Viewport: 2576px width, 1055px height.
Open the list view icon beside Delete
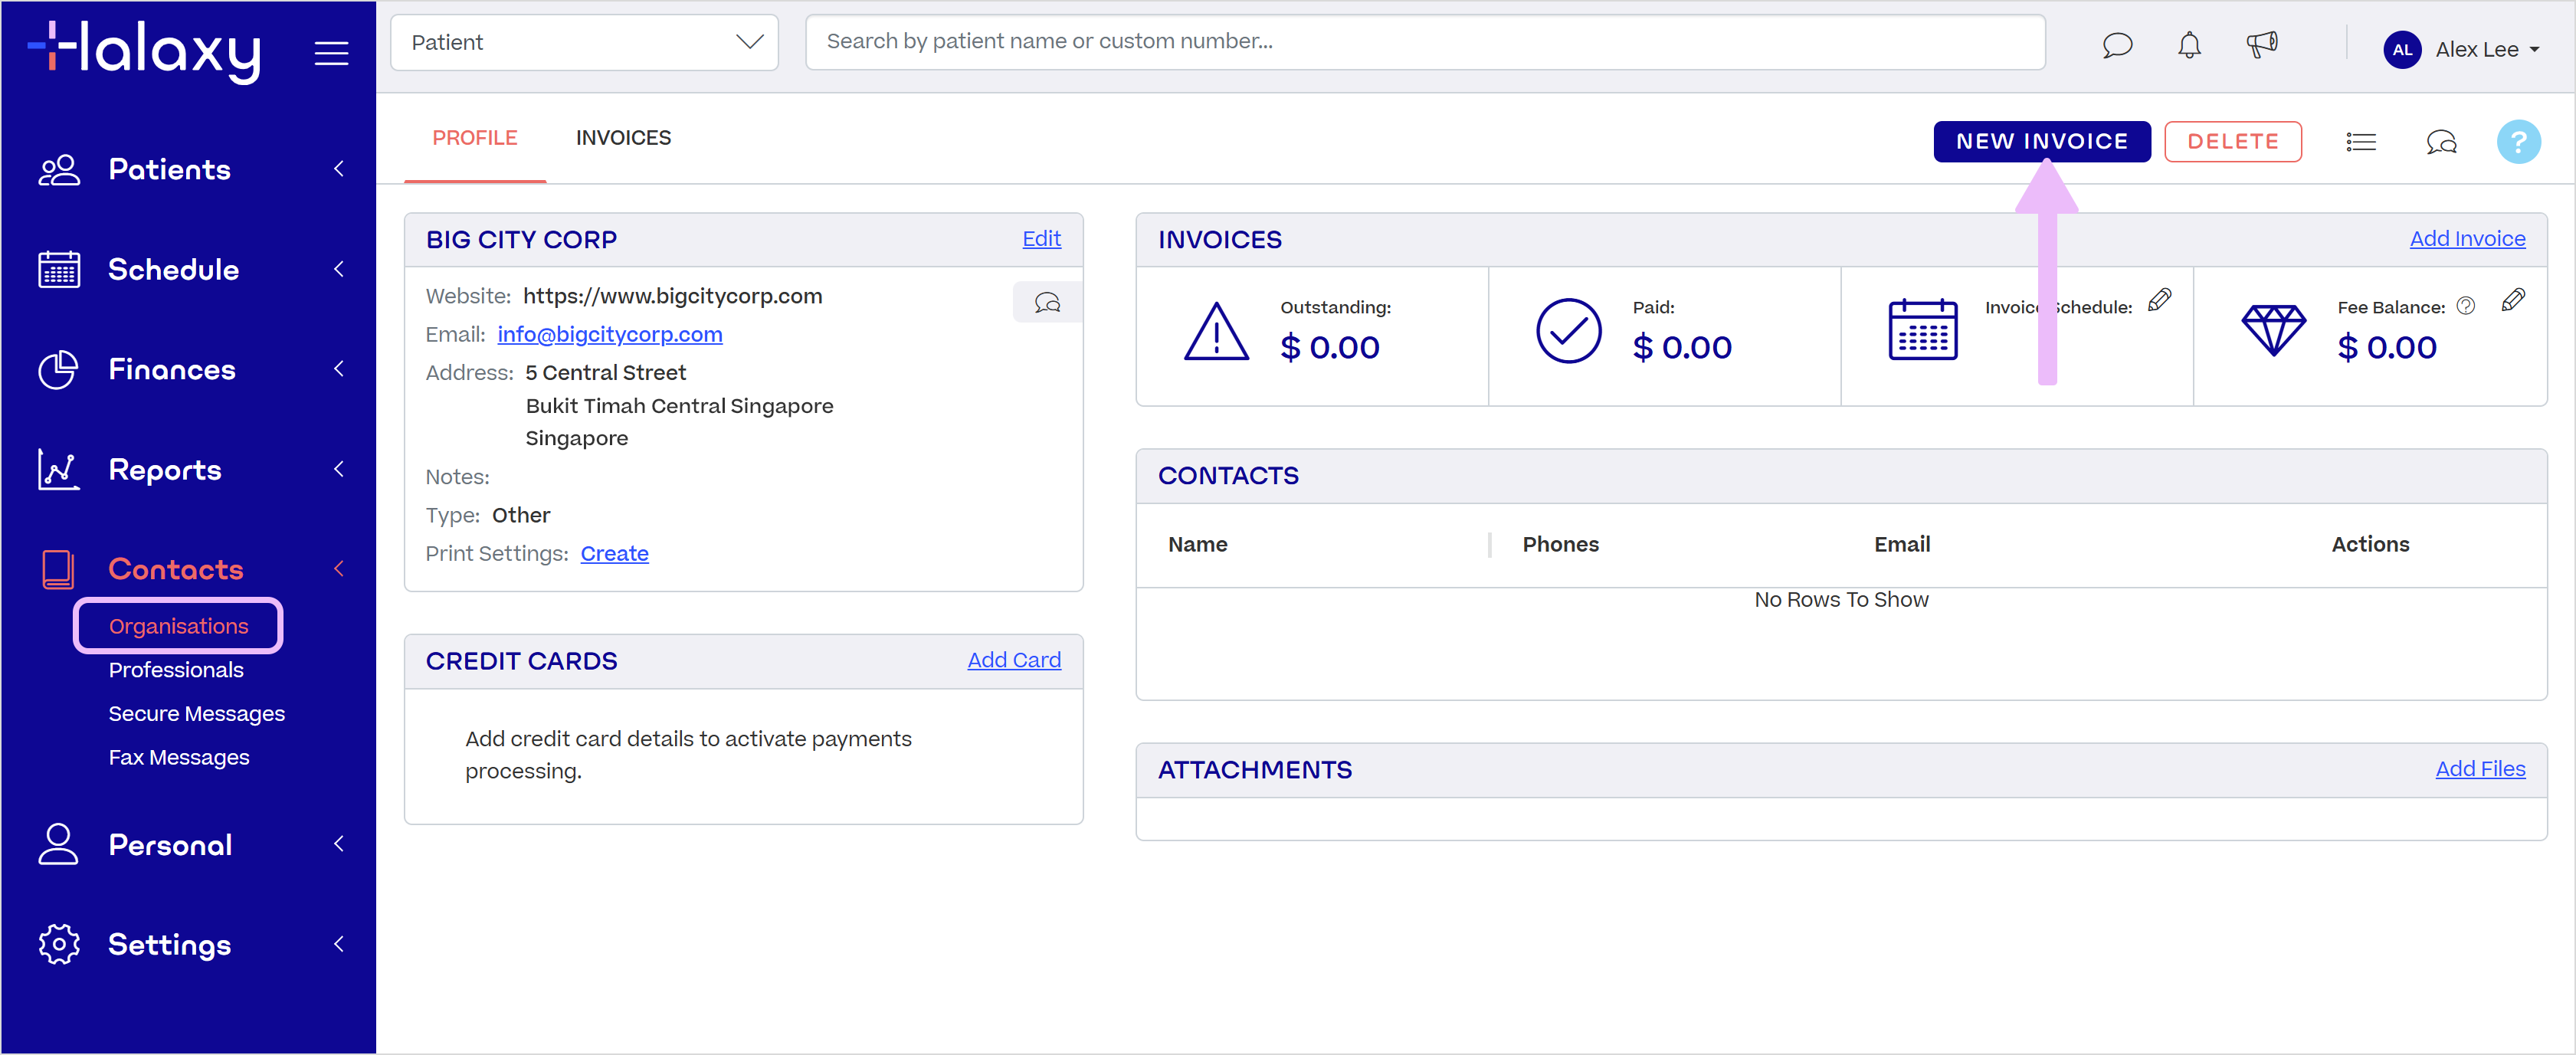tap(2360, 142)
